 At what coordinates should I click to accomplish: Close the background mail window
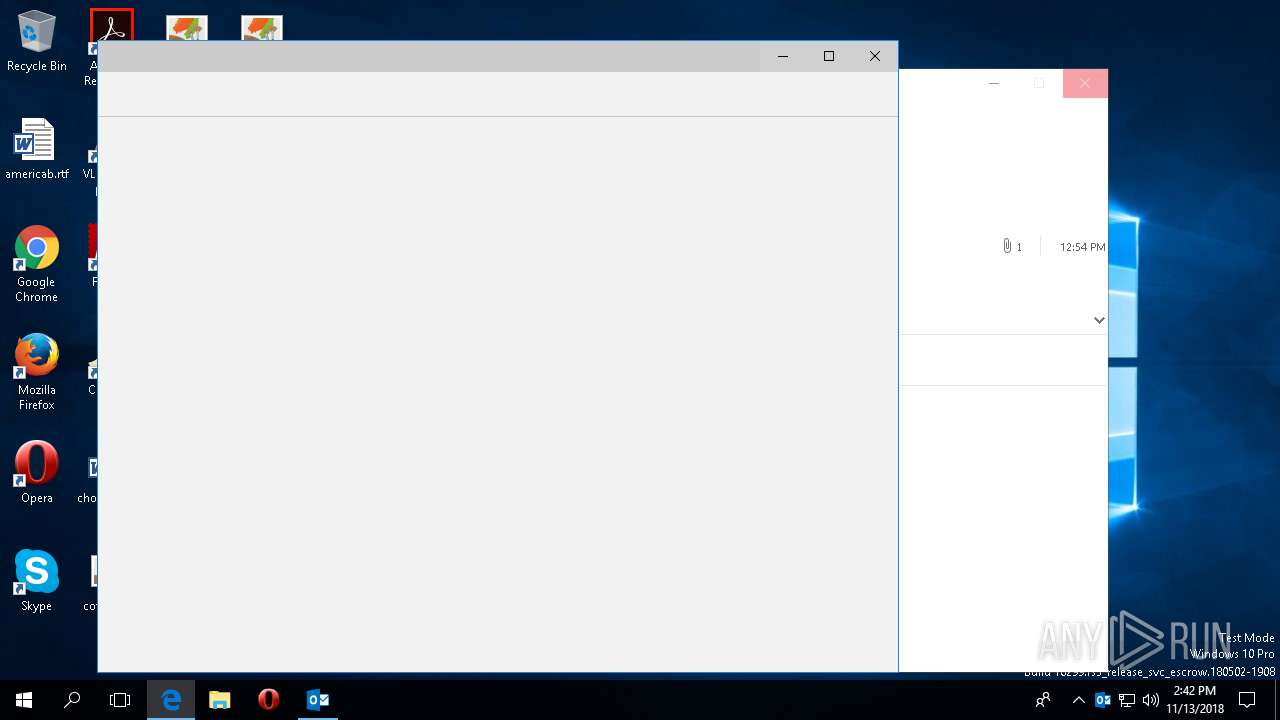(x=1085, y=83)
